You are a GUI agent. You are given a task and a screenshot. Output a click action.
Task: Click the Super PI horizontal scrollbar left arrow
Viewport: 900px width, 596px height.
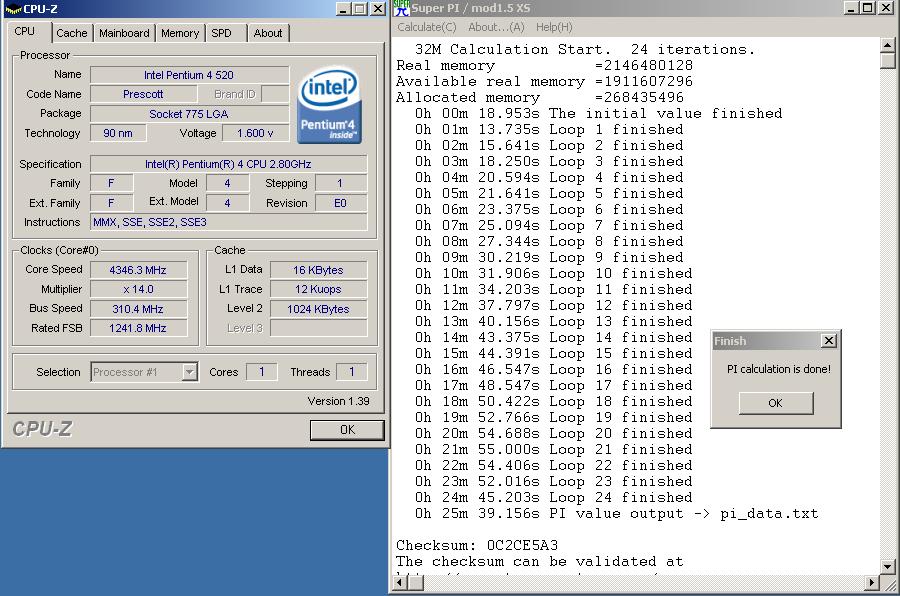(x=401, y=583)
